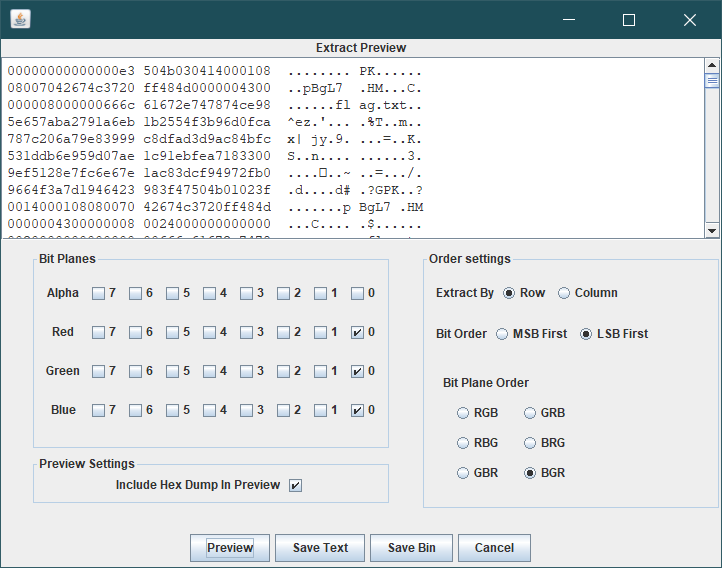Check the Alpha bit plane 0 box
Viewport: 722px width, 568px height.
click(x=357, y=293)
